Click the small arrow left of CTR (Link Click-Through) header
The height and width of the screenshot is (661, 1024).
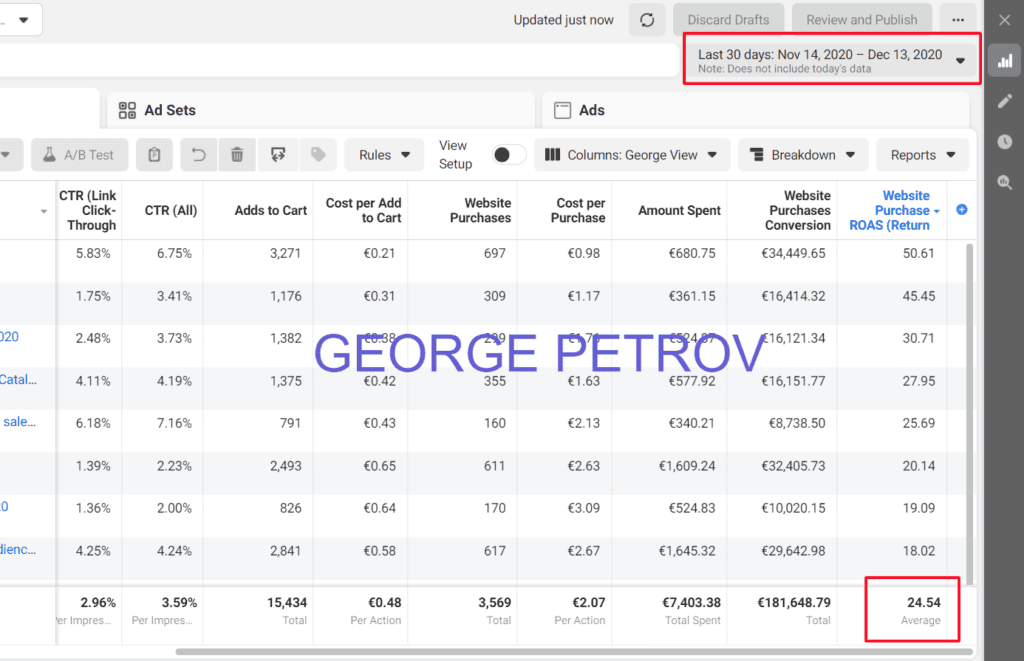tap(44, 211)
